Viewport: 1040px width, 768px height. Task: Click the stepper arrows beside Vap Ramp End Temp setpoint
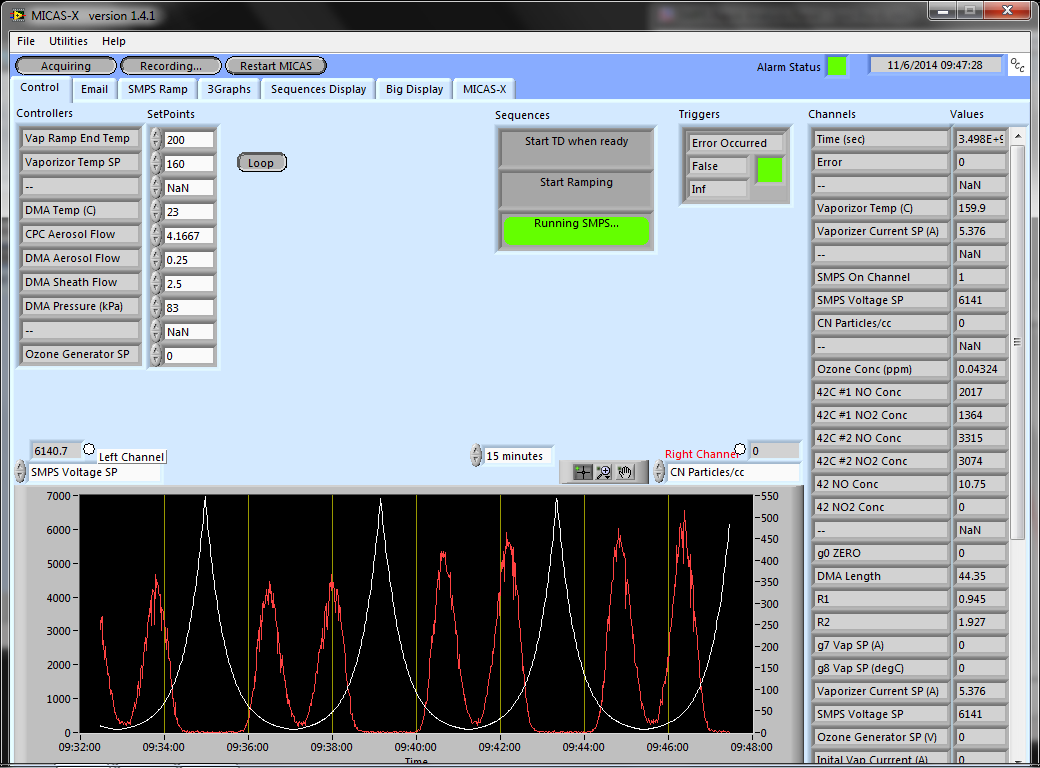coord(156,139)
